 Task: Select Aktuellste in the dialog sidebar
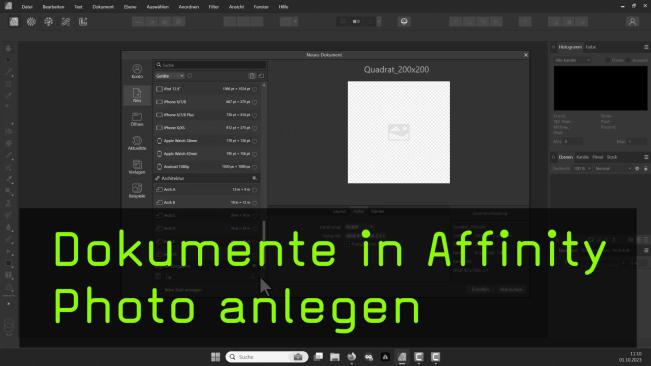[137, 143]
